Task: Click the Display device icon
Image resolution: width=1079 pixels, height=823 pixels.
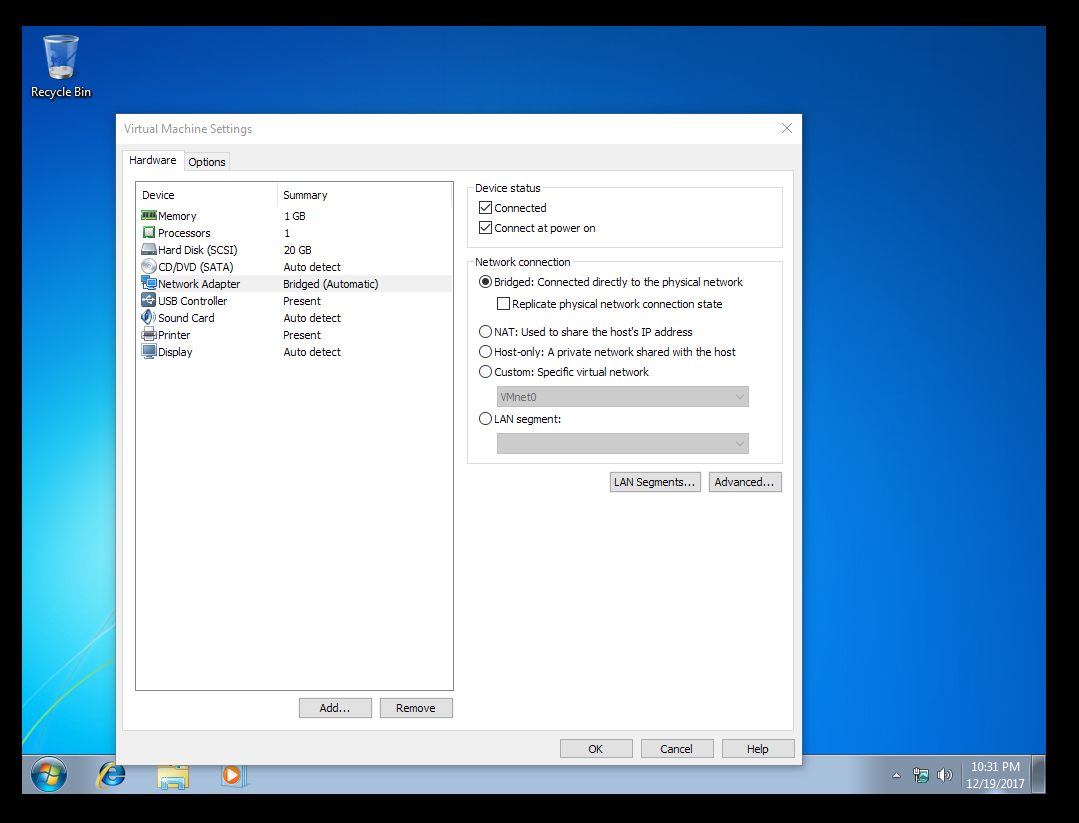Action: [148, 351]
